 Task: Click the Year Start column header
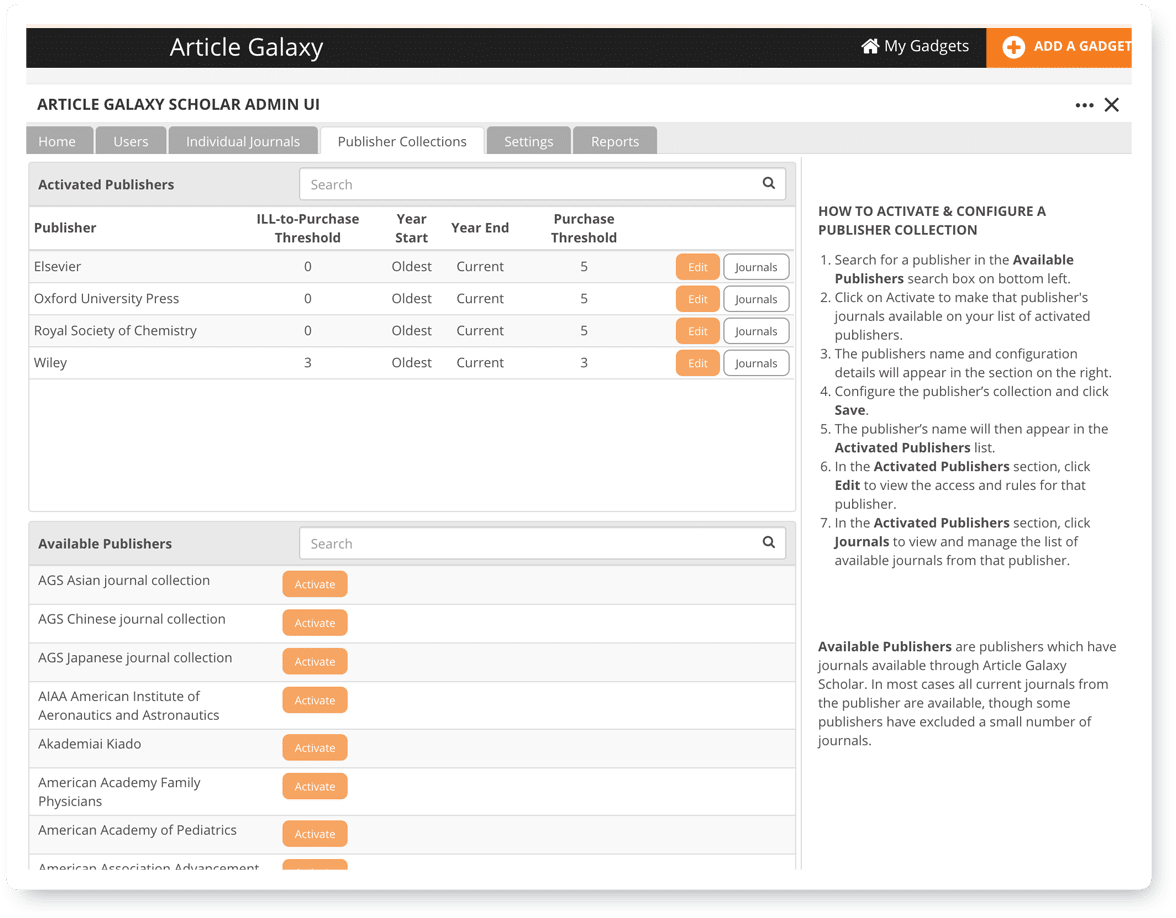coord(412,228)
